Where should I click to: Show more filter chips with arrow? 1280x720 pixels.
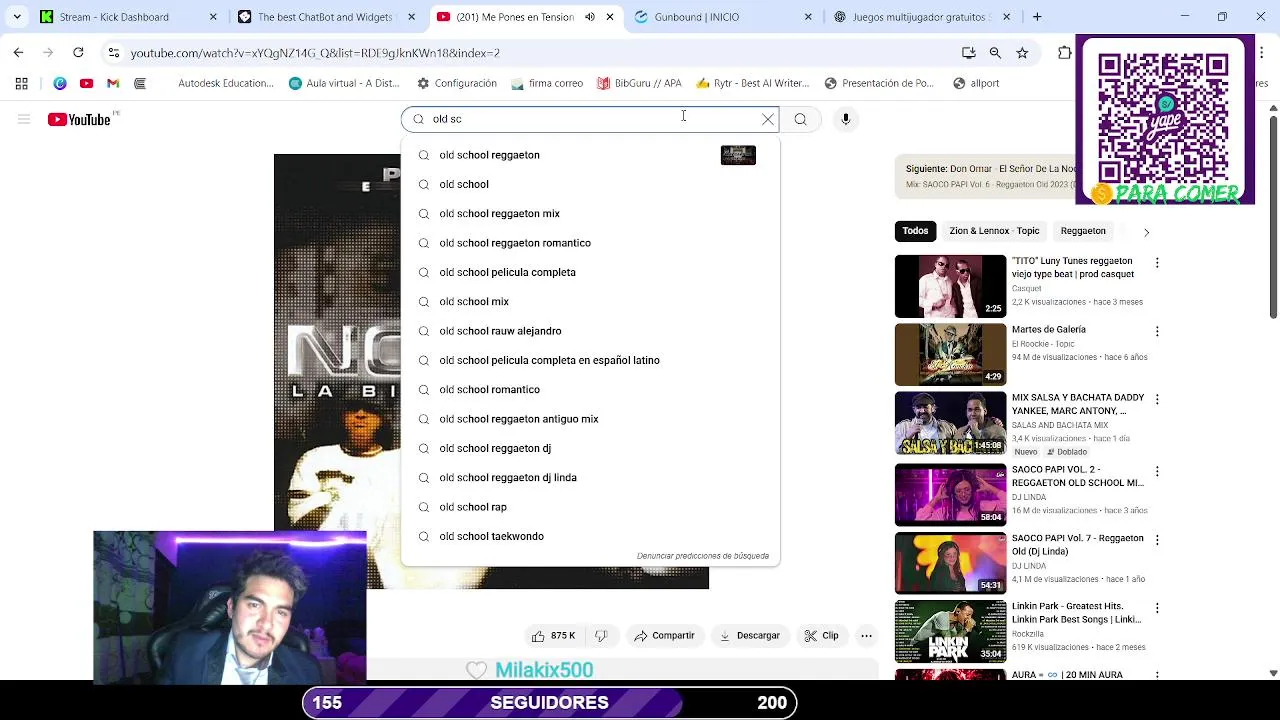(1146, 231)
